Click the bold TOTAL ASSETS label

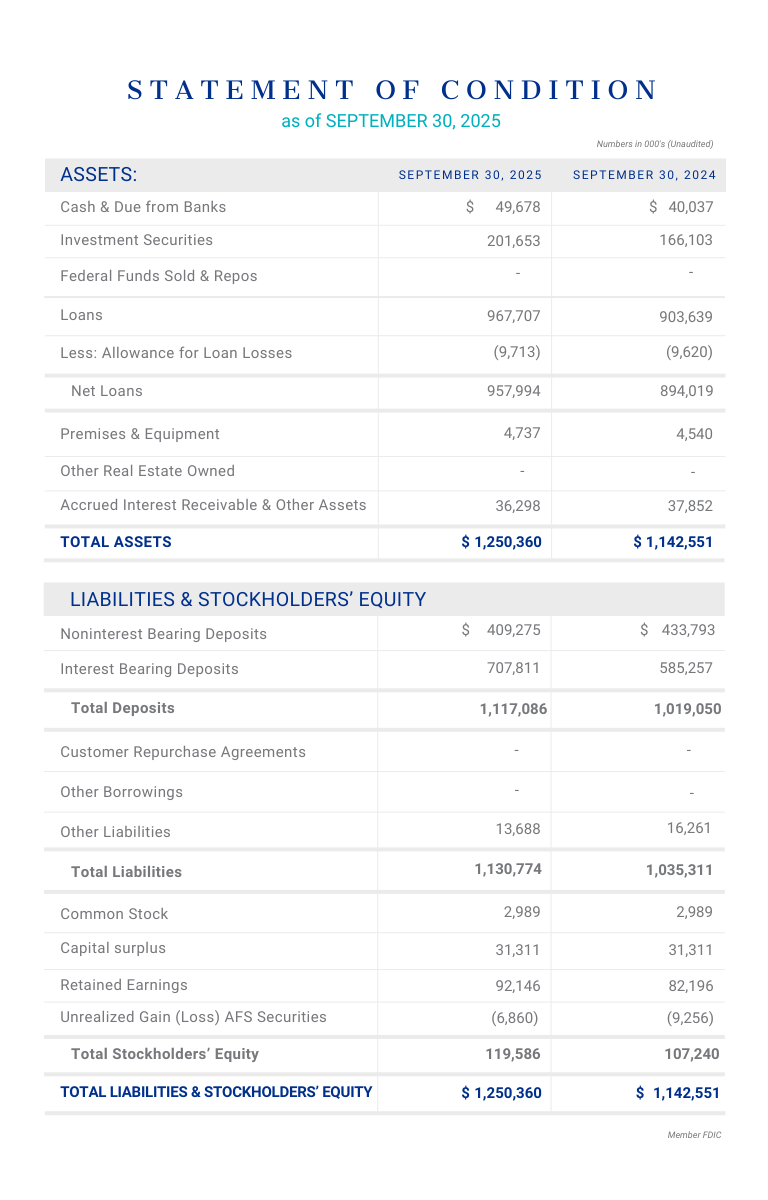(x=116, y=542)
